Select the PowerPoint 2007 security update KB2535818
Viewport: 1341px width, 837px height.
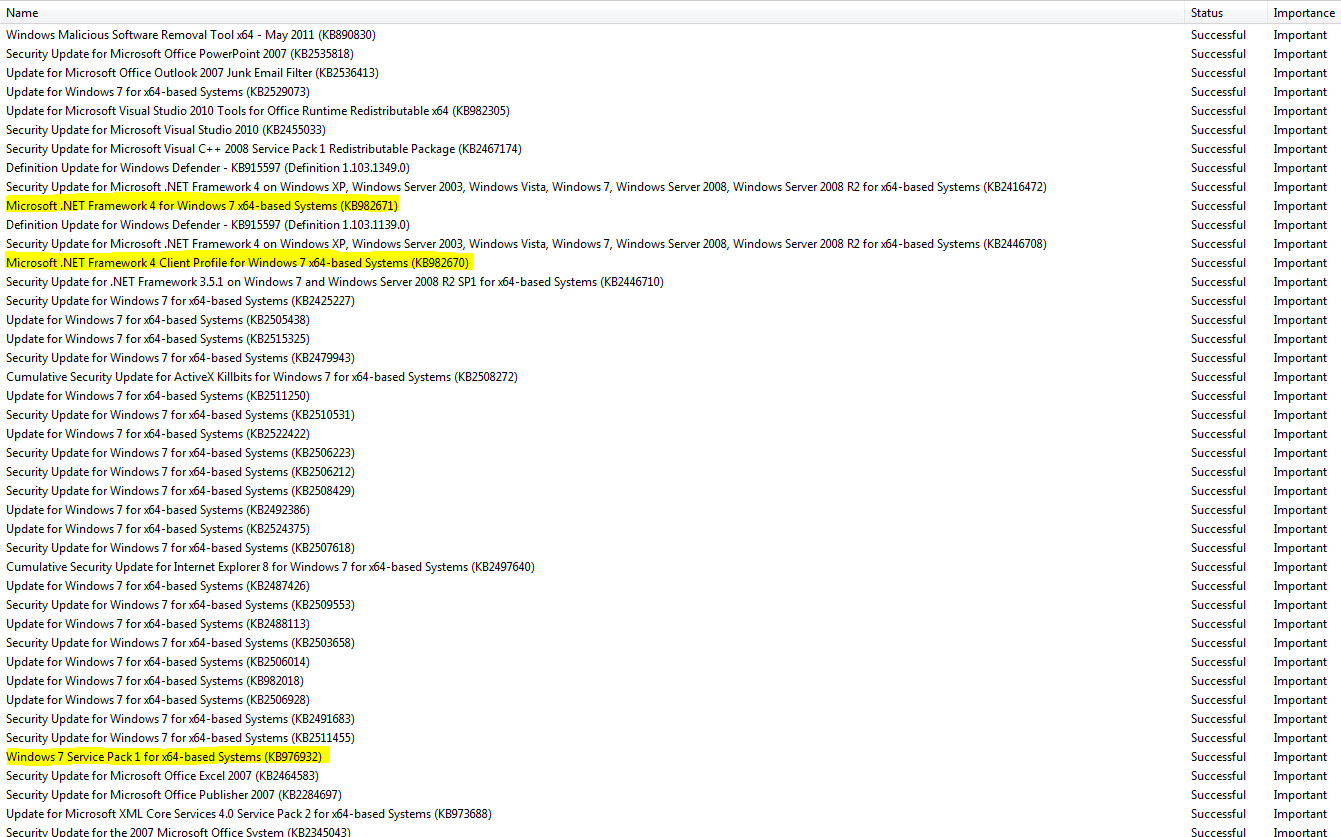[x=179, y=54]
